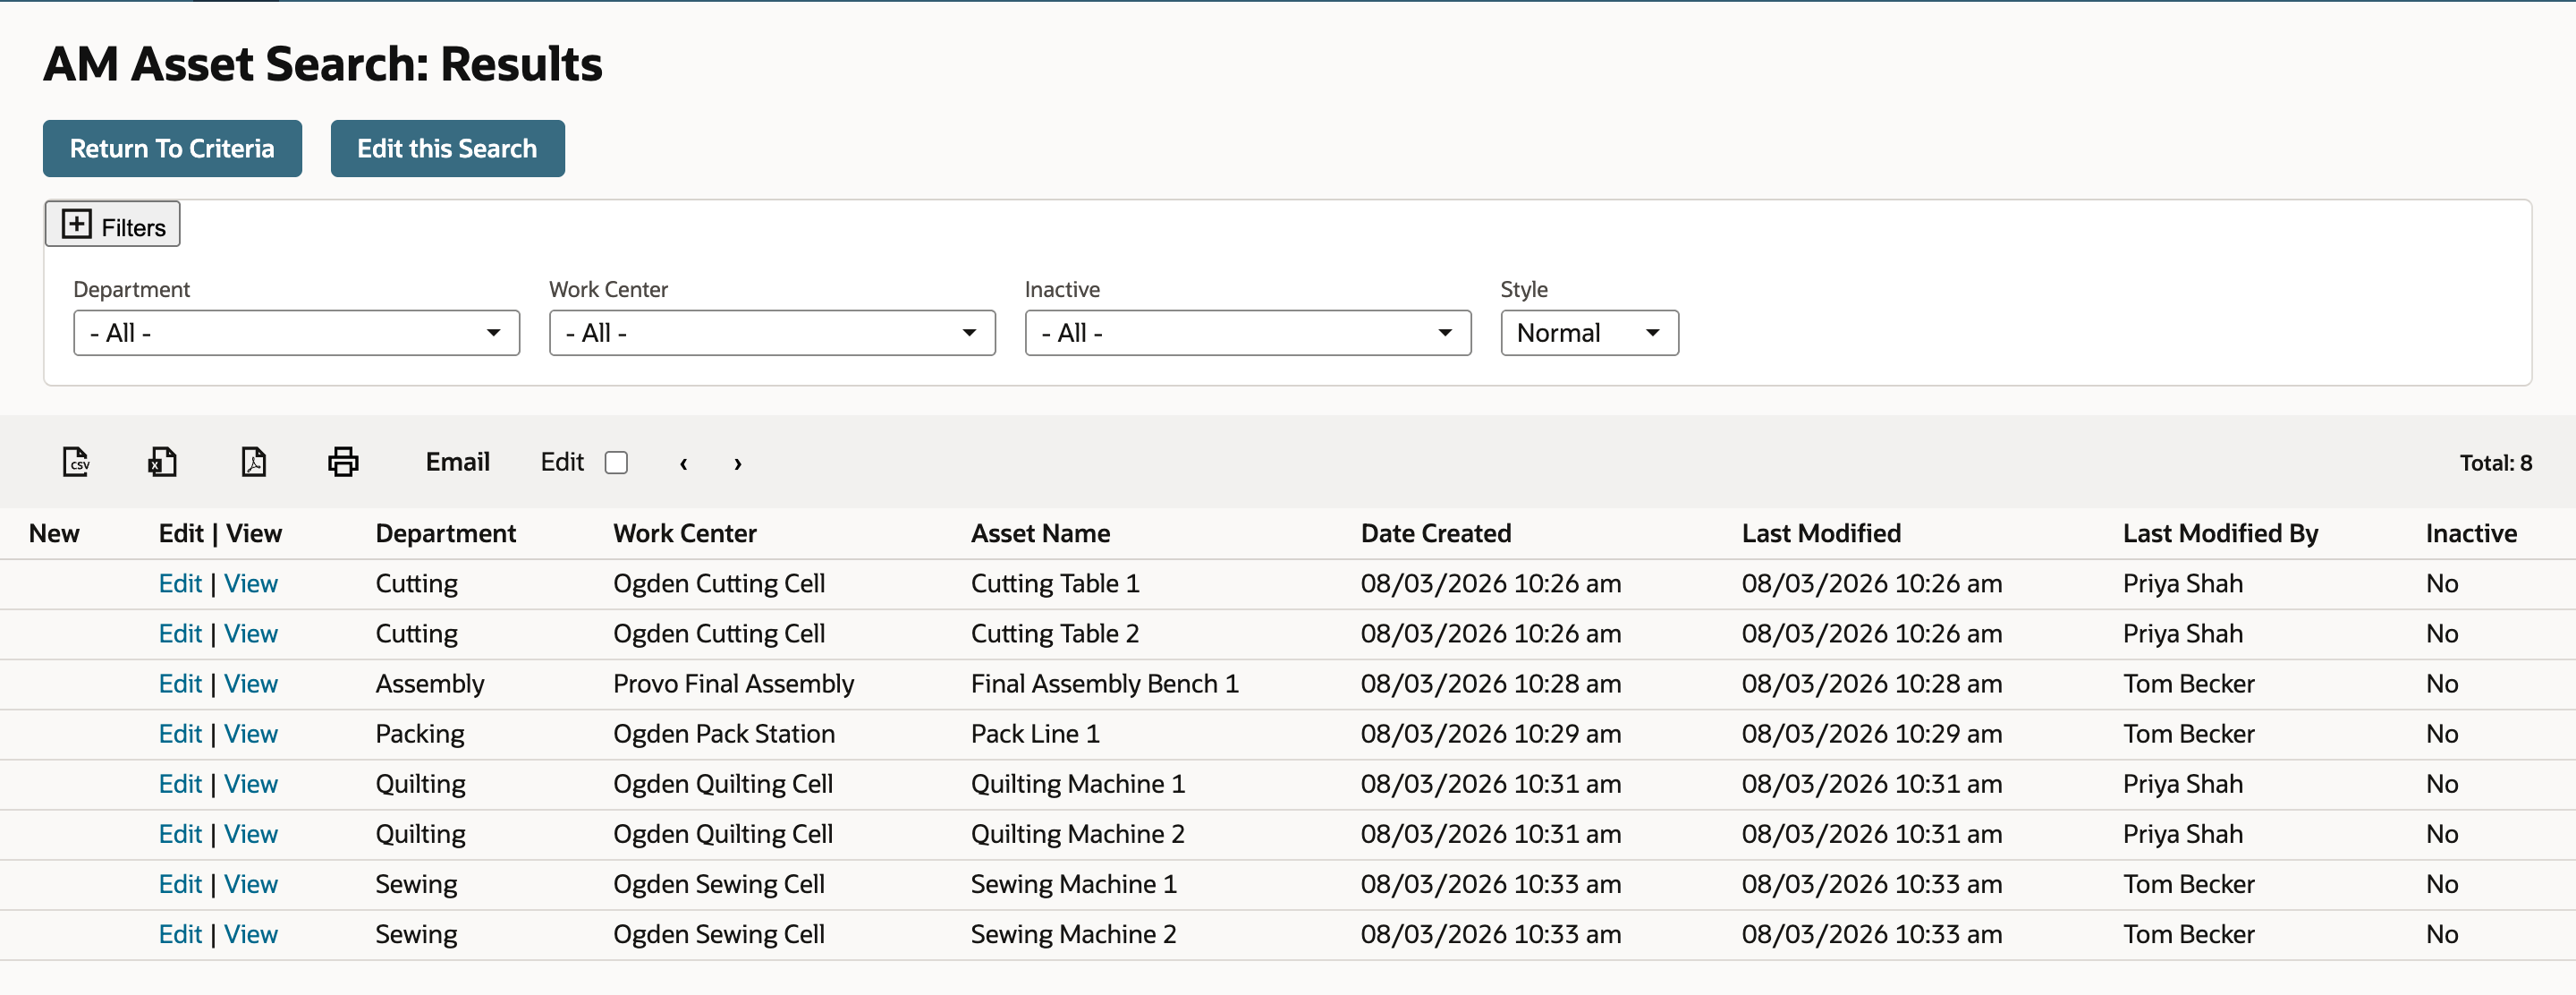Image resolution: width=2576 pixels, height=995 pixels.
Task: Select 'Ogden Pack Station' work center cell
Action: pyautogui.click(x=723, y=734)
